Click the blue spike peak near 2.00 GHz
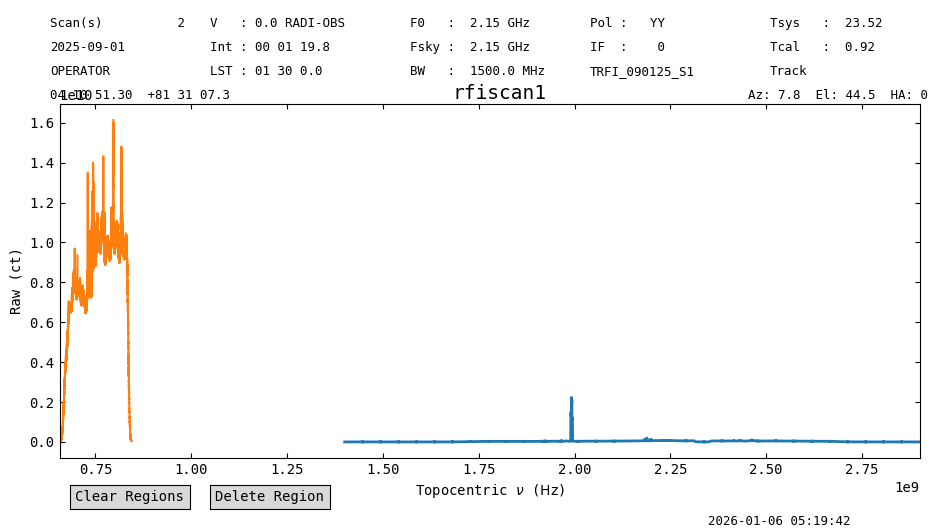Screen dimensions: 929x531 [571, 399]
